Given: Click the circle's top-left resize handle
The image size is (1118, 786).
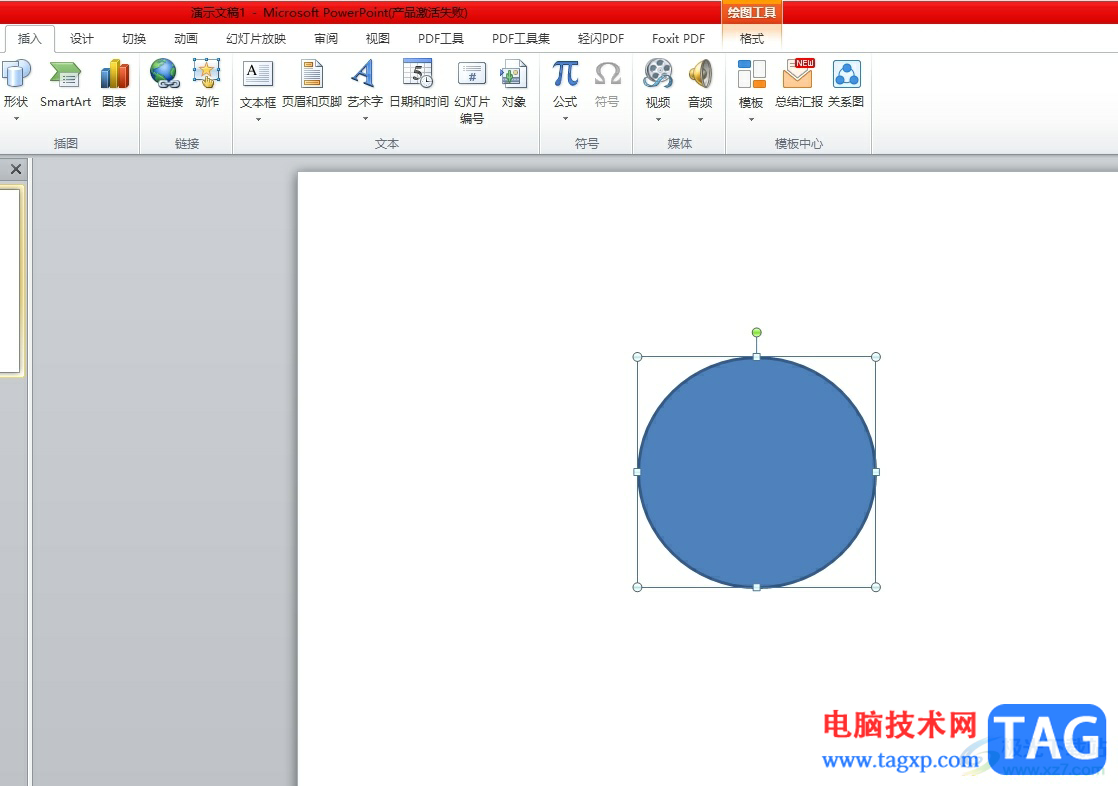Looking at the screenshot, I should tap(637, 357).
